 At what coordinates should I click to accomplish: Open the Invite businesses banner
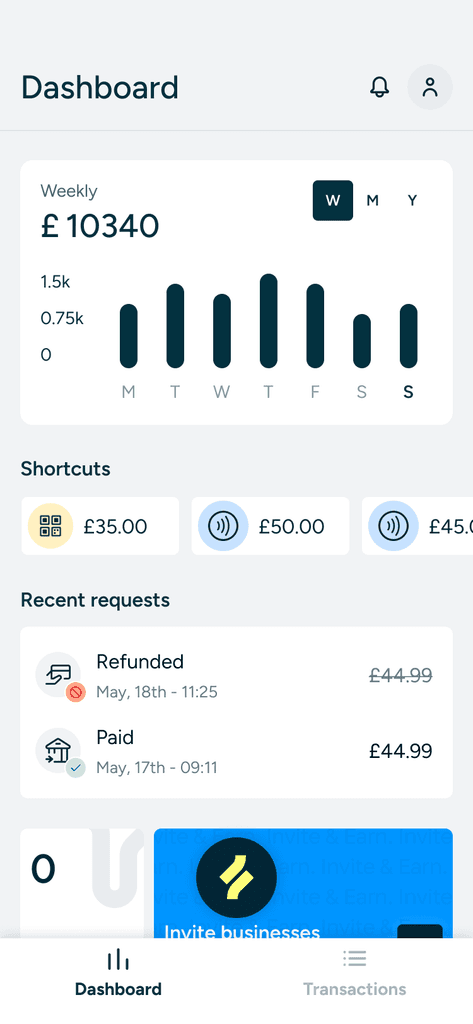303,884
